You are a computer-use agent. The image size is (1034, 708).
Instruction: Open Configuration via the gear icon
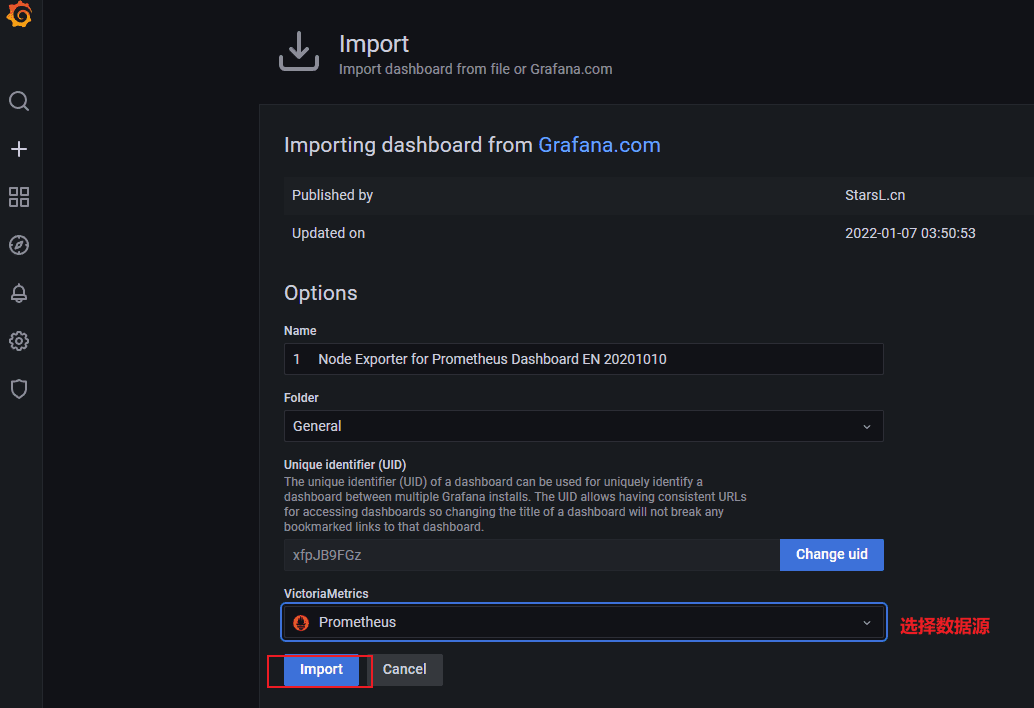19,341
